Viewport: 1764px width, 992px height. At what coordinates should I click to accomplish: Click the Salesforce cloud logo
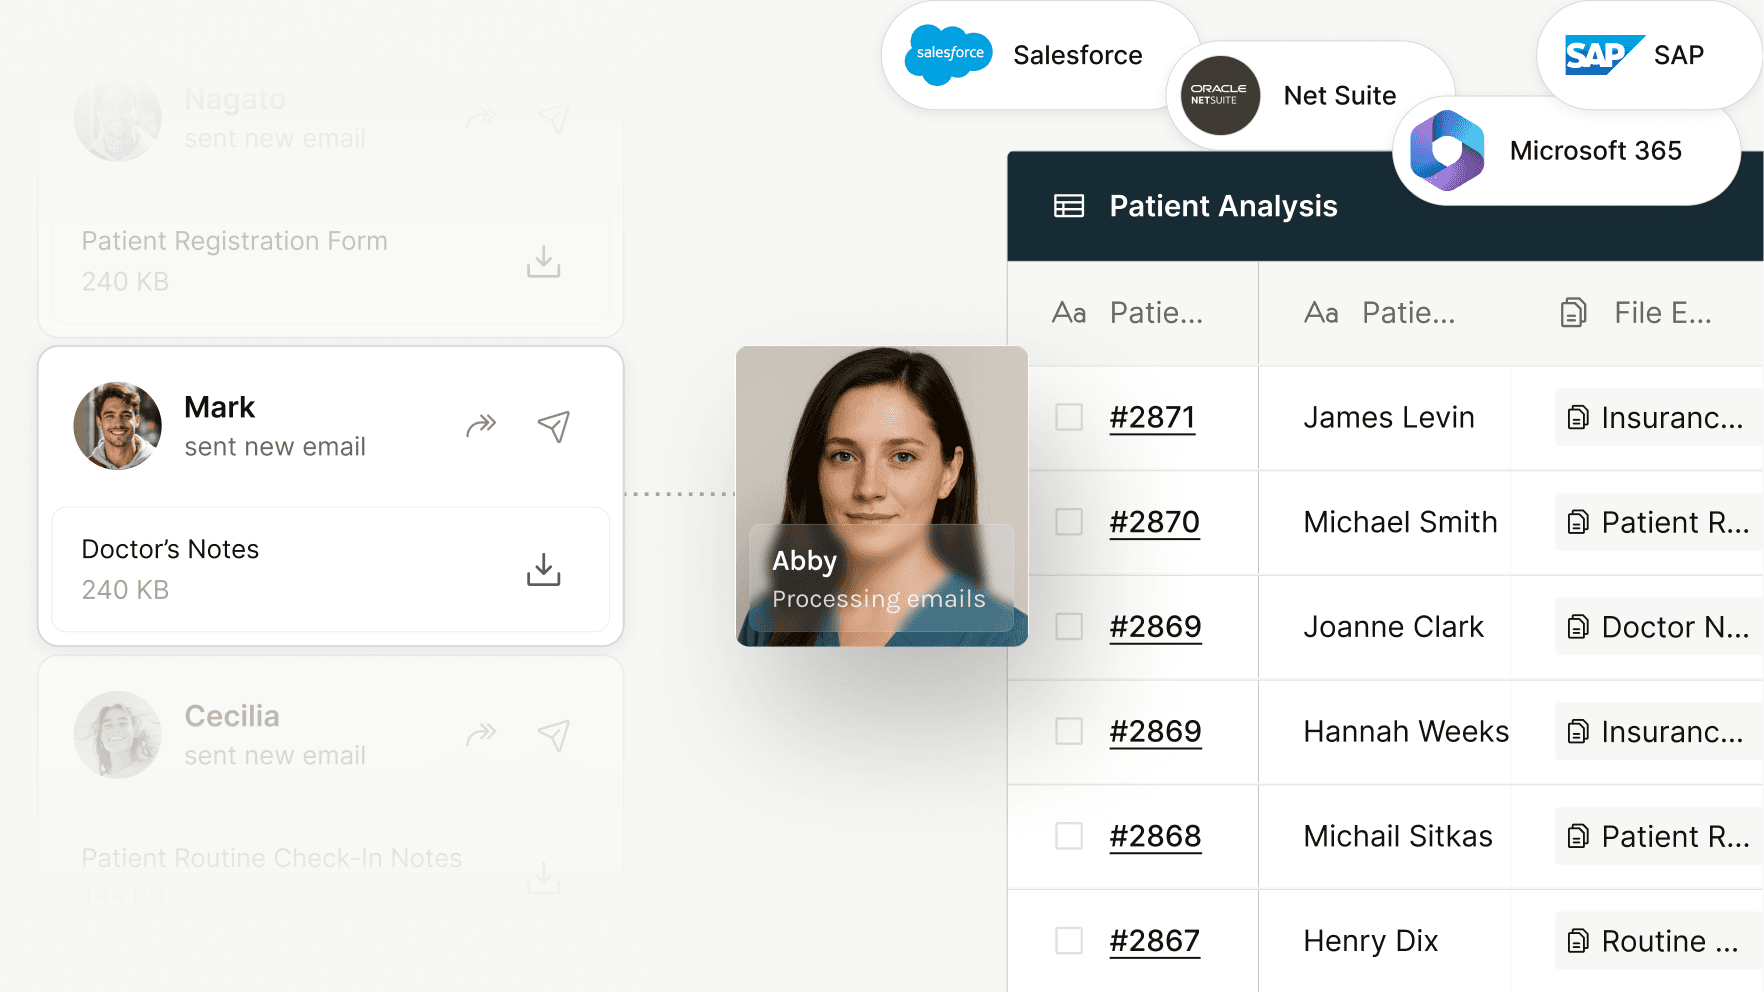point(948,55)
